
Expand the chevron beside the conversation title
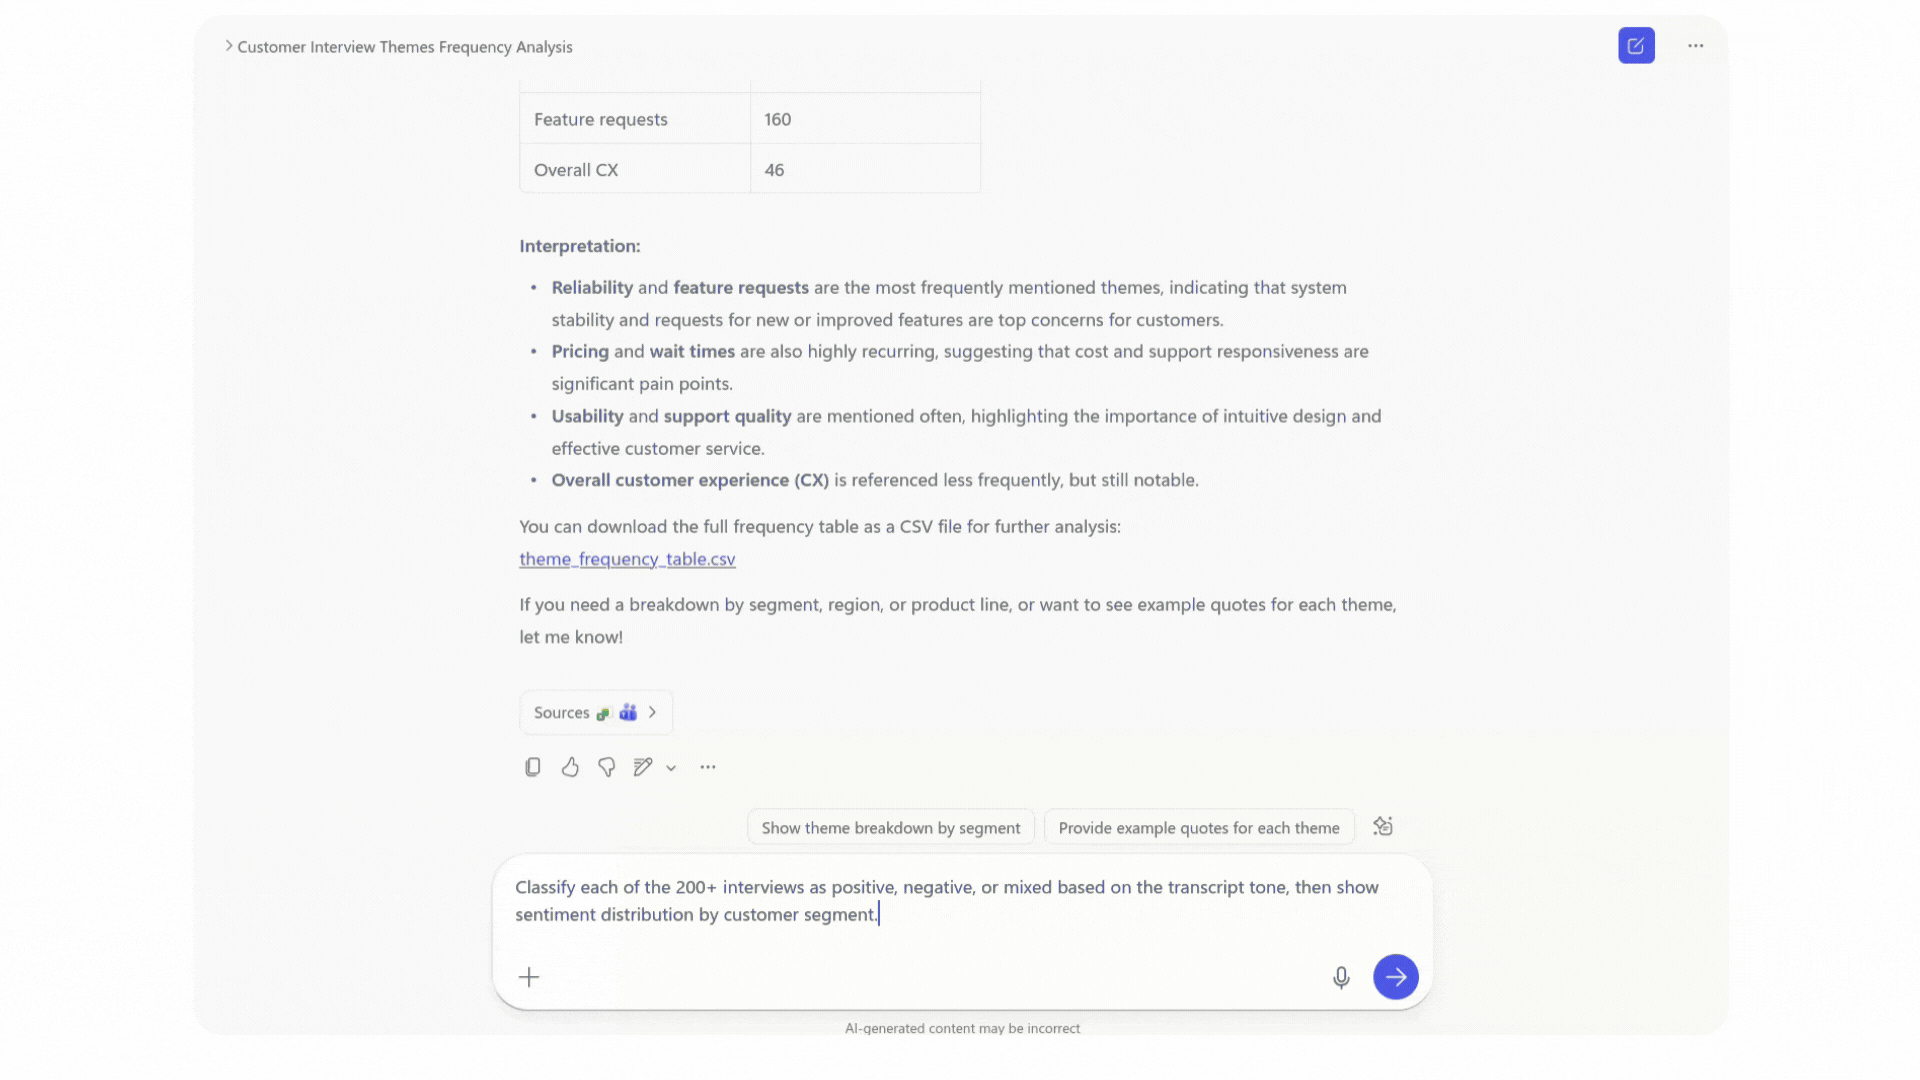click(229, 46)
